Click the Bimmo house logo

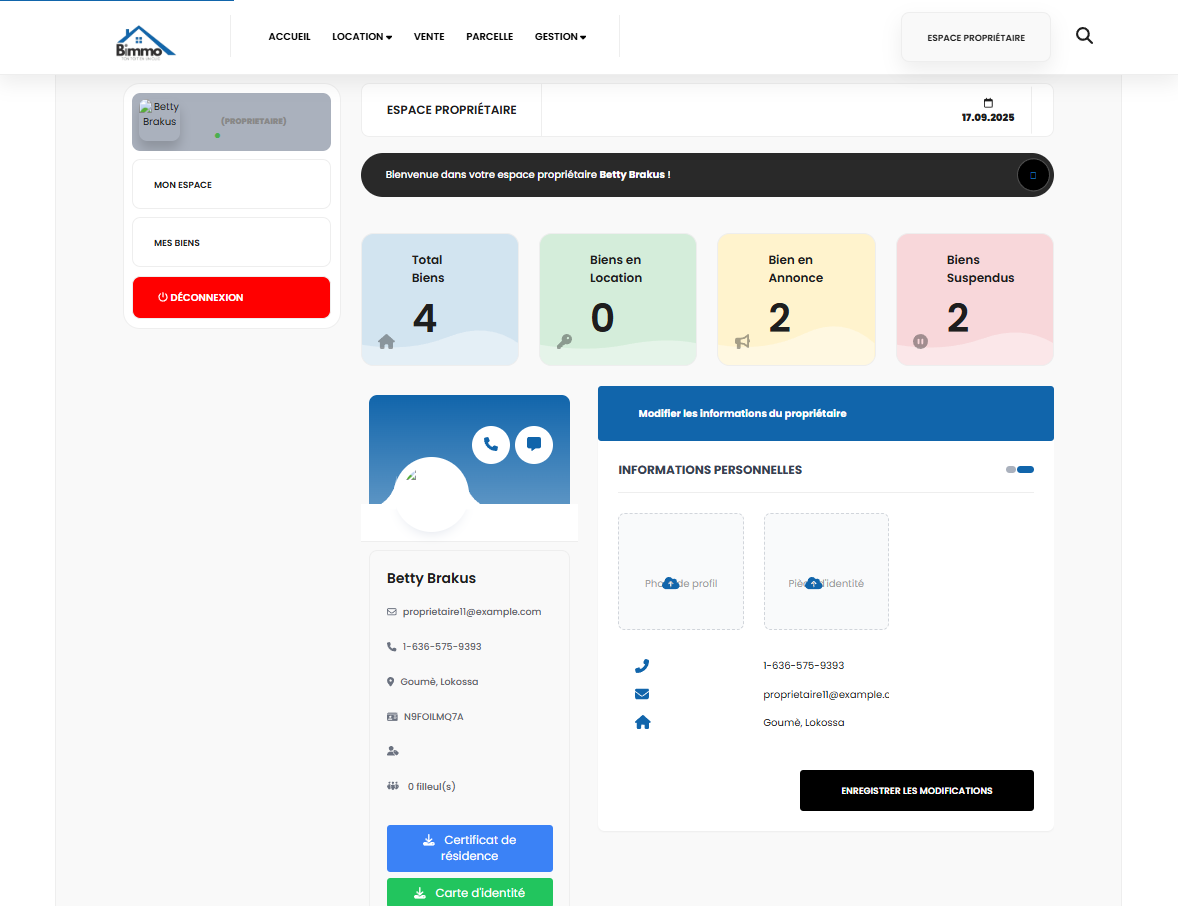tap(145, 42)
